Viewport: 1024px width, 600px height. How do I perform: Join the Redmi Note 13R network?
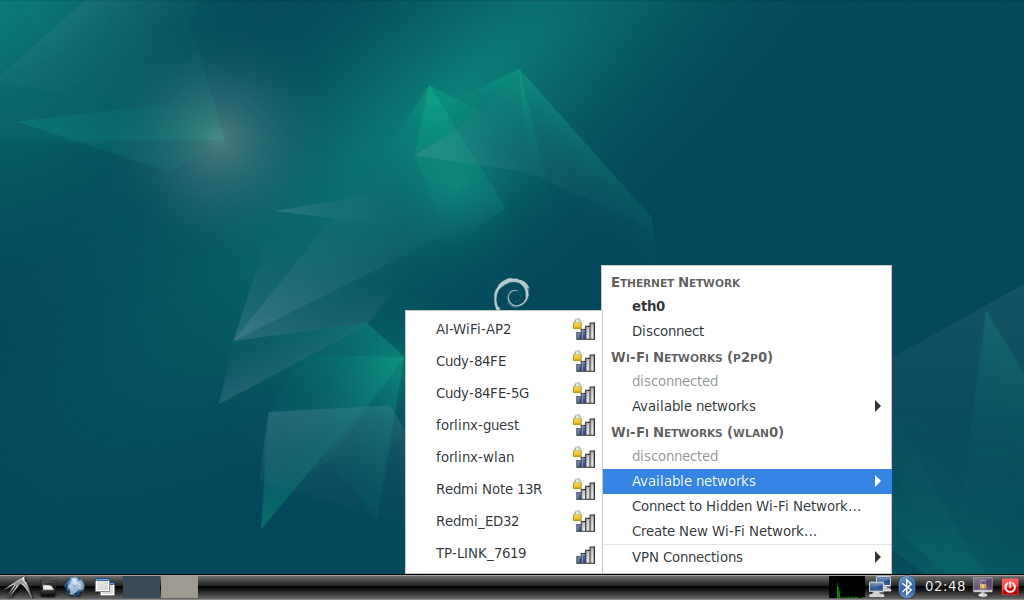pyautogui.click(x=504, y=489)
